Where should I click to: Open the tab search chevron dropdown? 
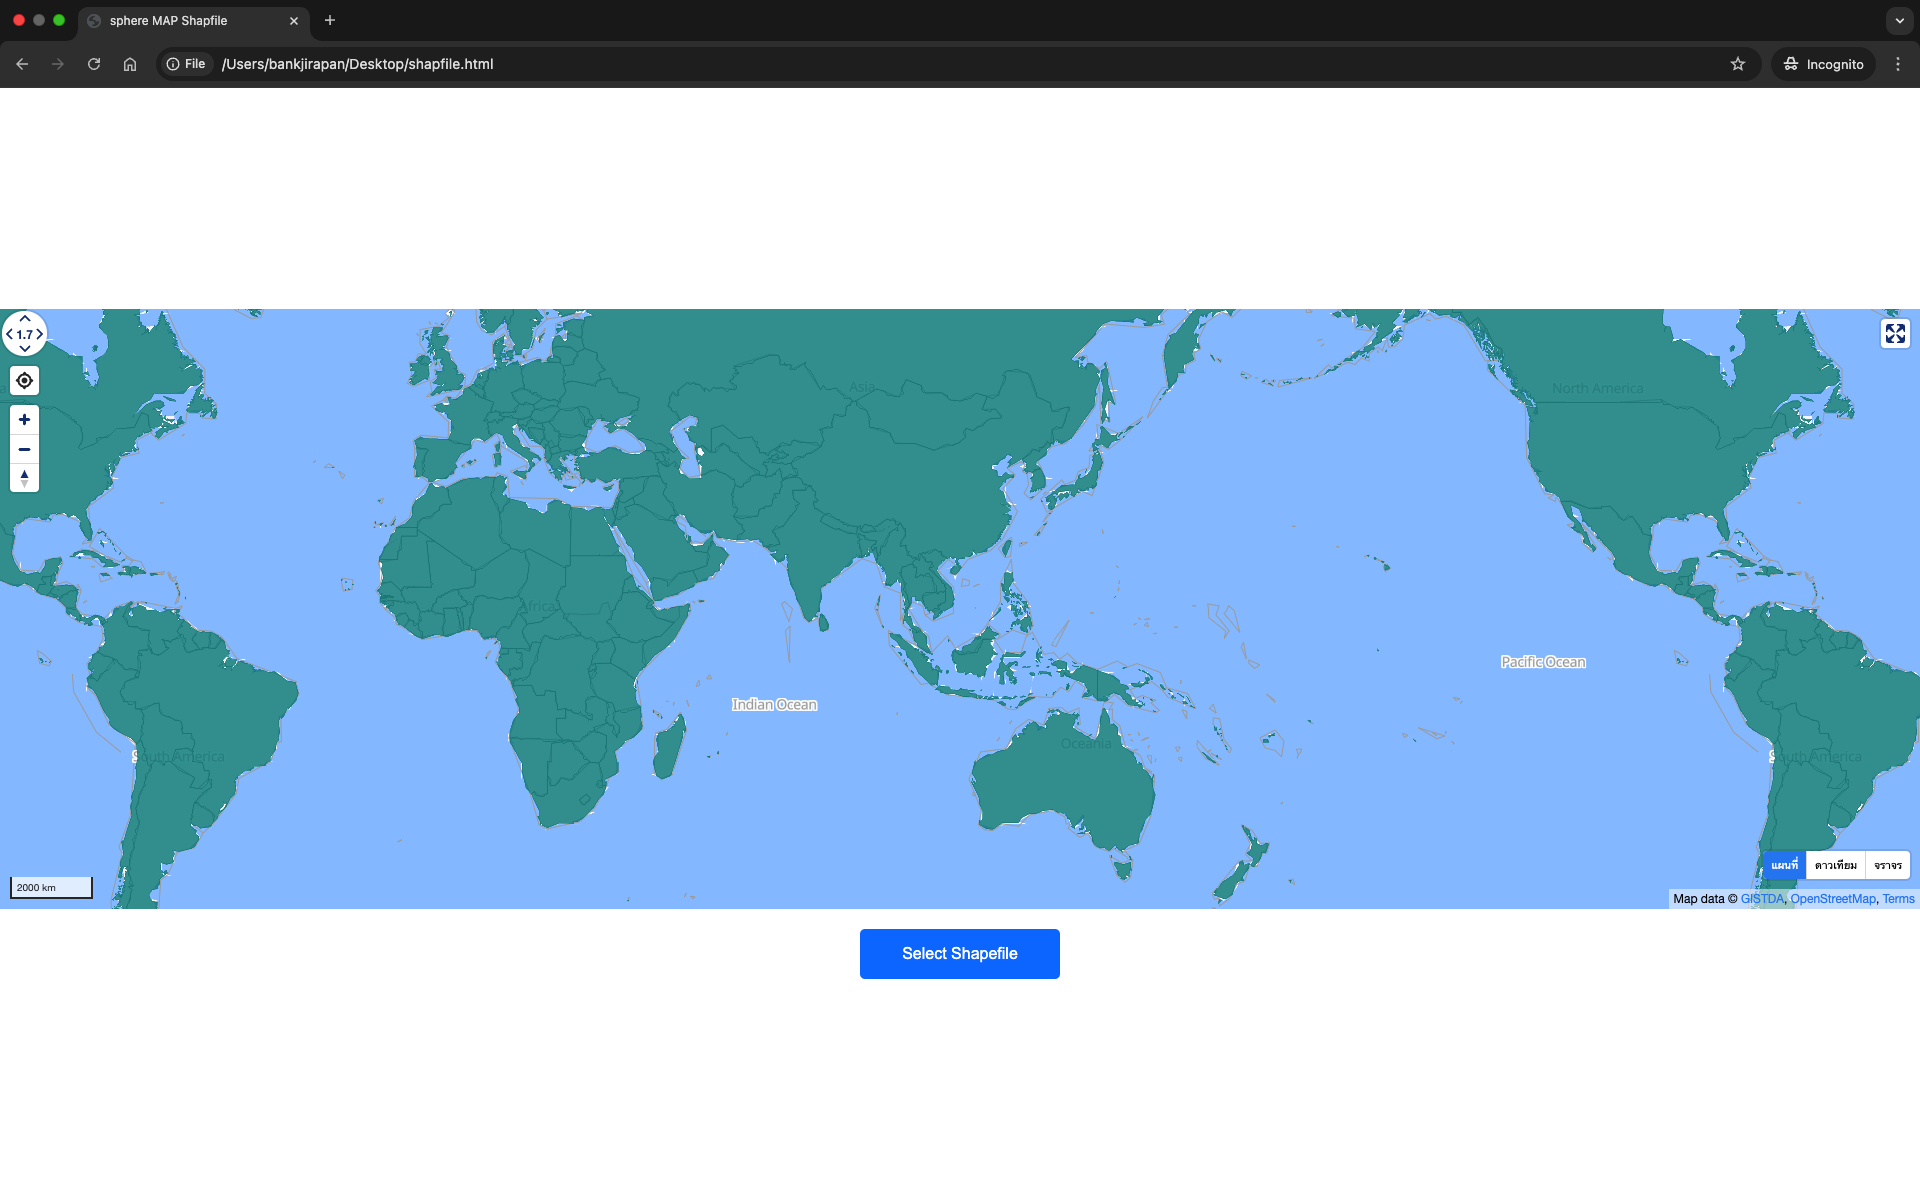point(1898,20)
